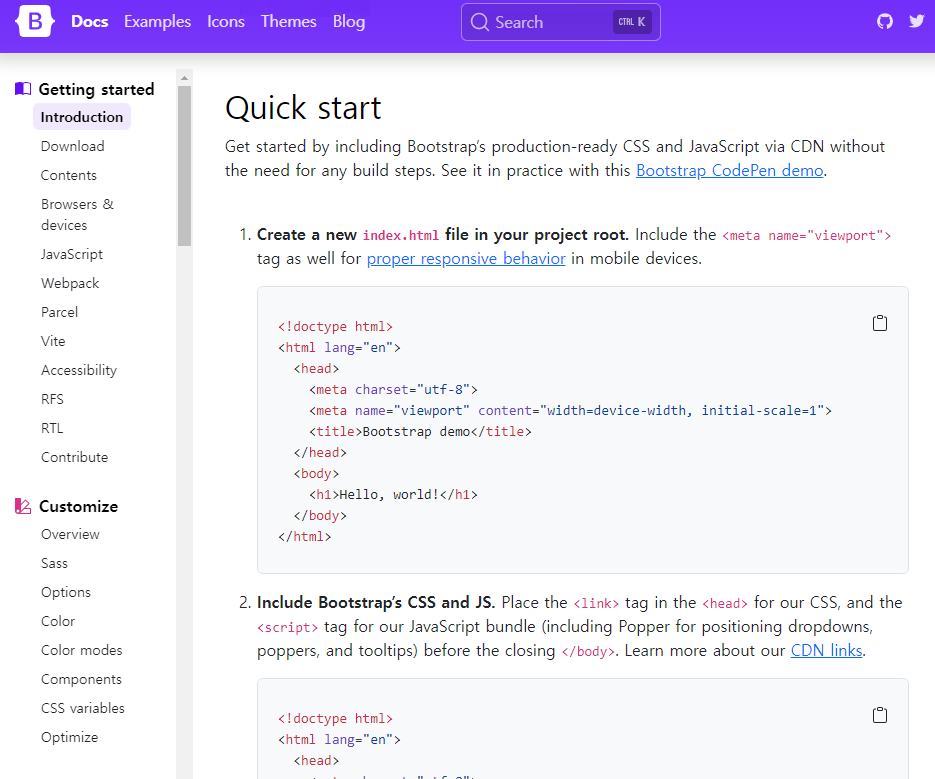Click the <link> inline code
Viewport: 935px width, 779px height.
596,604
